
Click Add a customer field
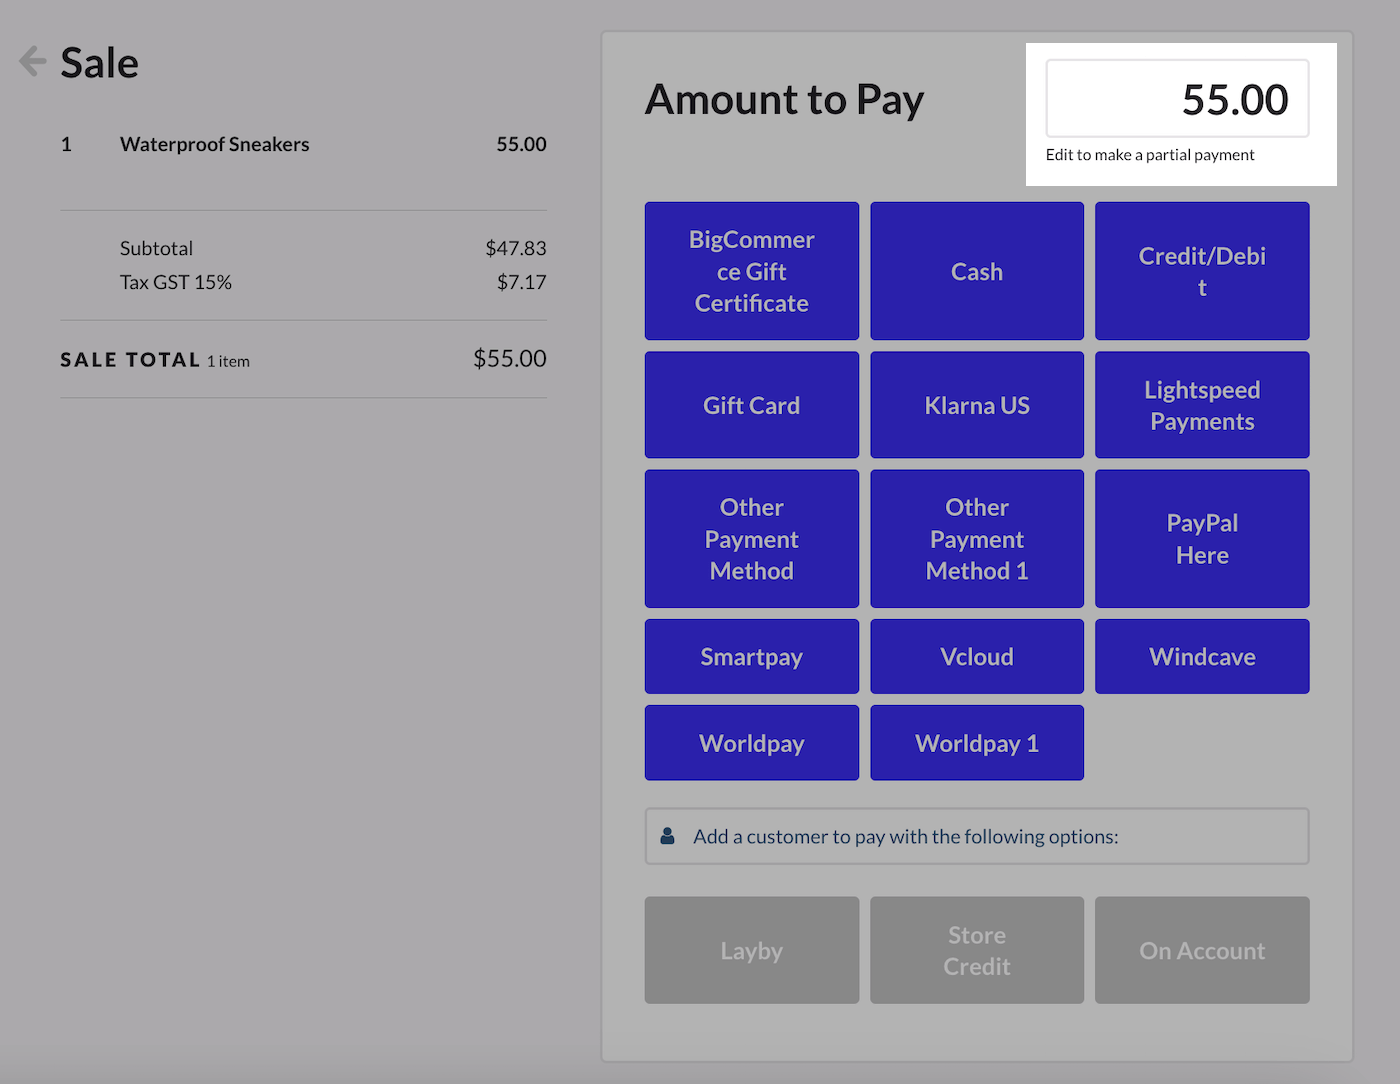tap(977, 836)
